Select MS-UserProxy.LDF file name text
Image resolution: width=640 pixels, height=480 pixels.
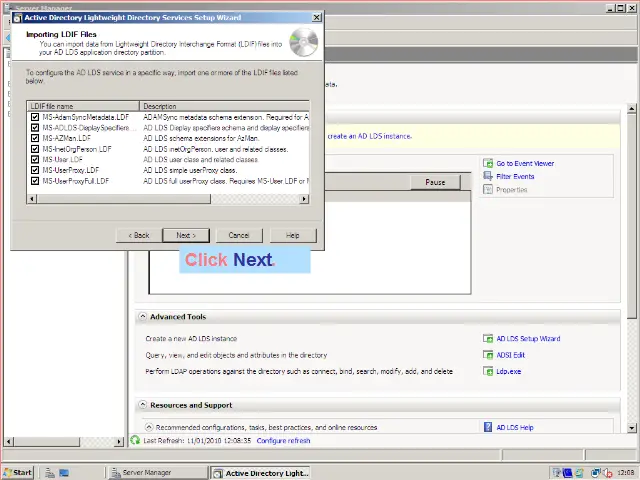pyautogui.click(x=71, y=170)
